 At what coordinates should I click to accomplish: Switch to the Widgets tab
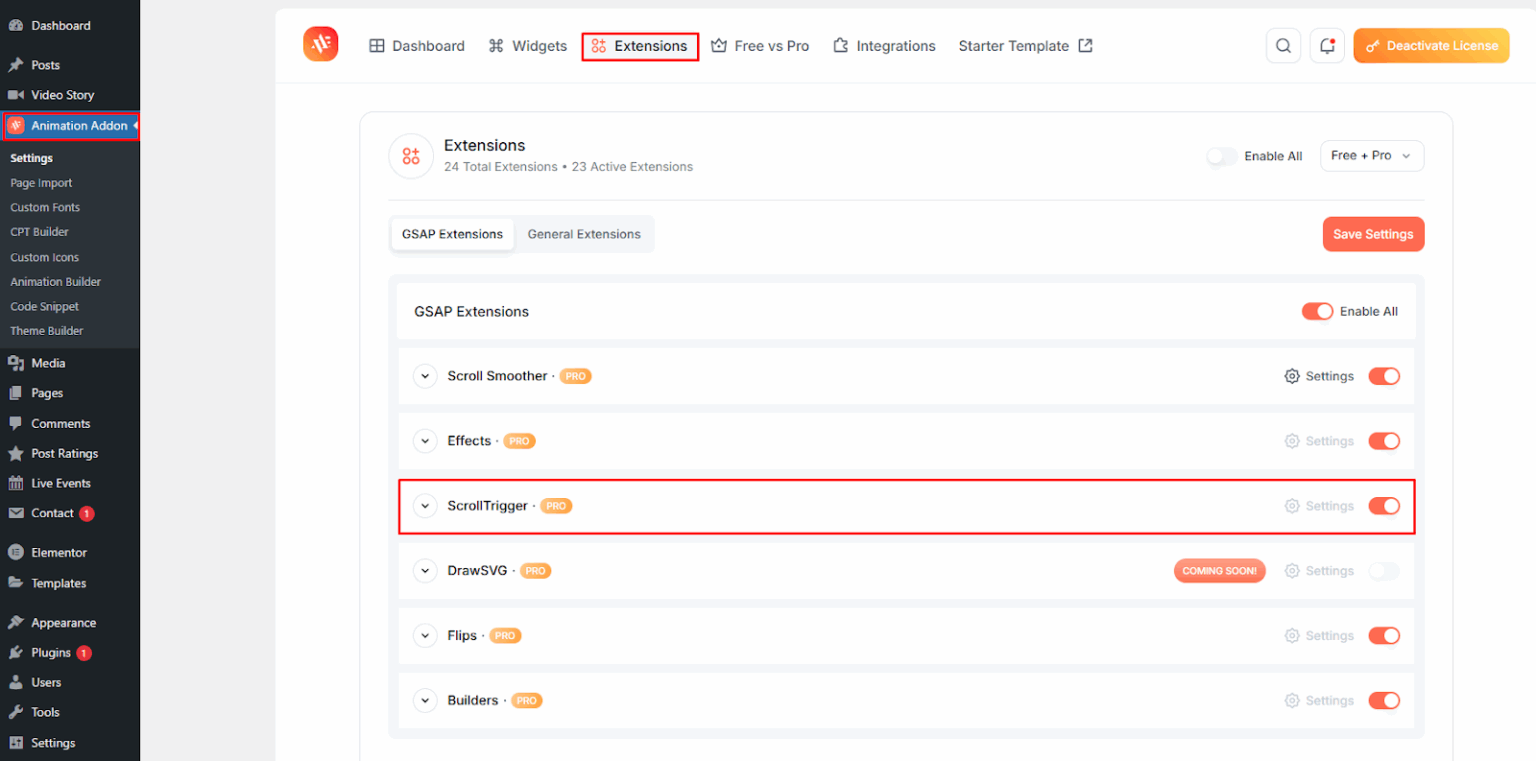527,46
